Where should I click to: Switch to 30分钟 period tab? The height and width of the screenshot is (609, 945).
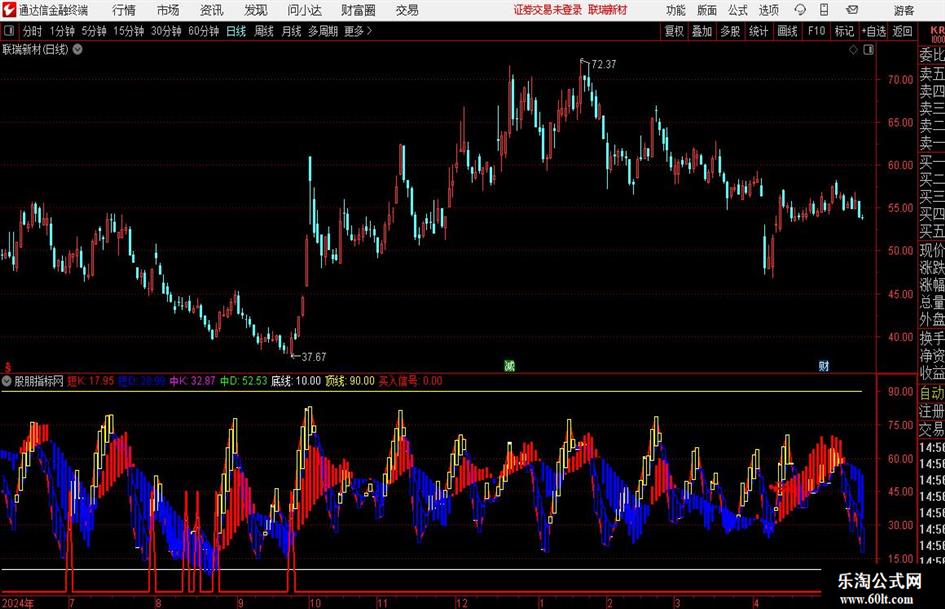pos(166,31)
